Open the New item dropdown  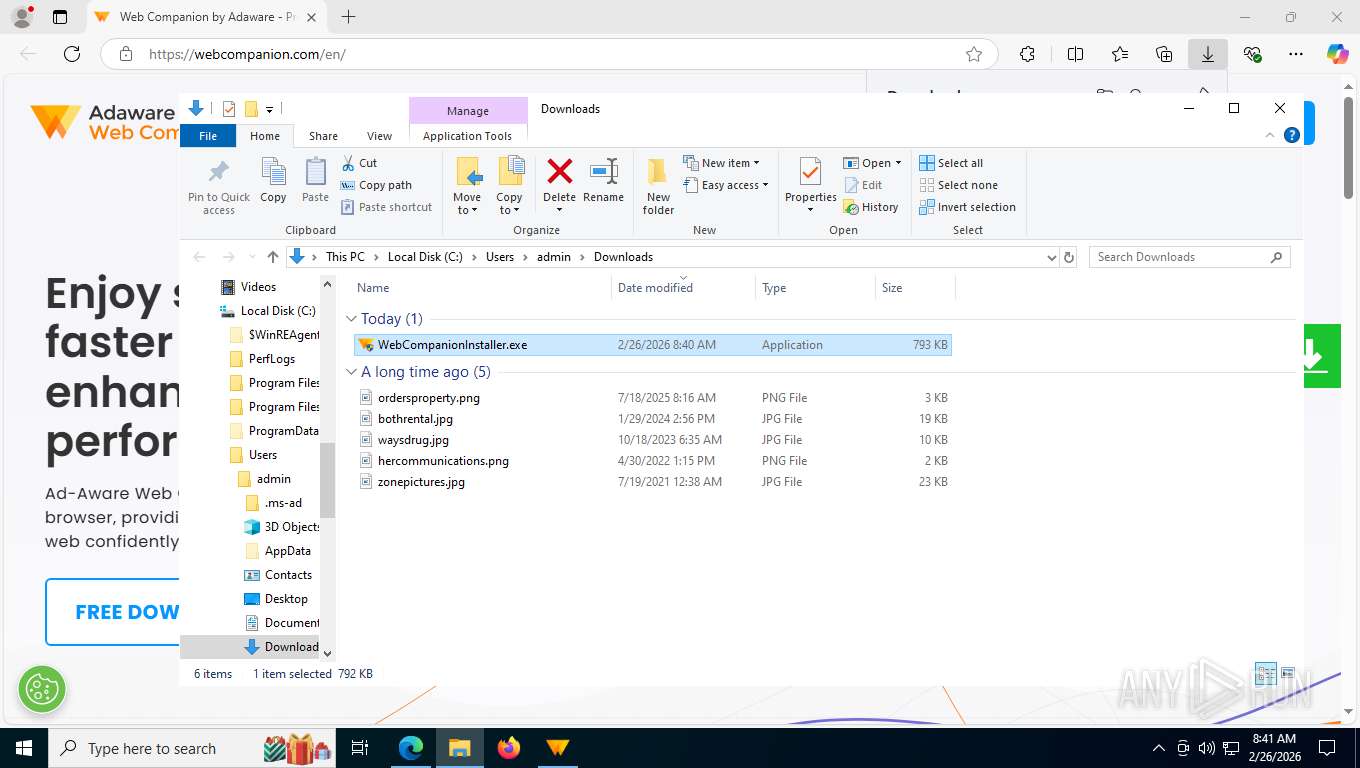(x=722, y=163)
